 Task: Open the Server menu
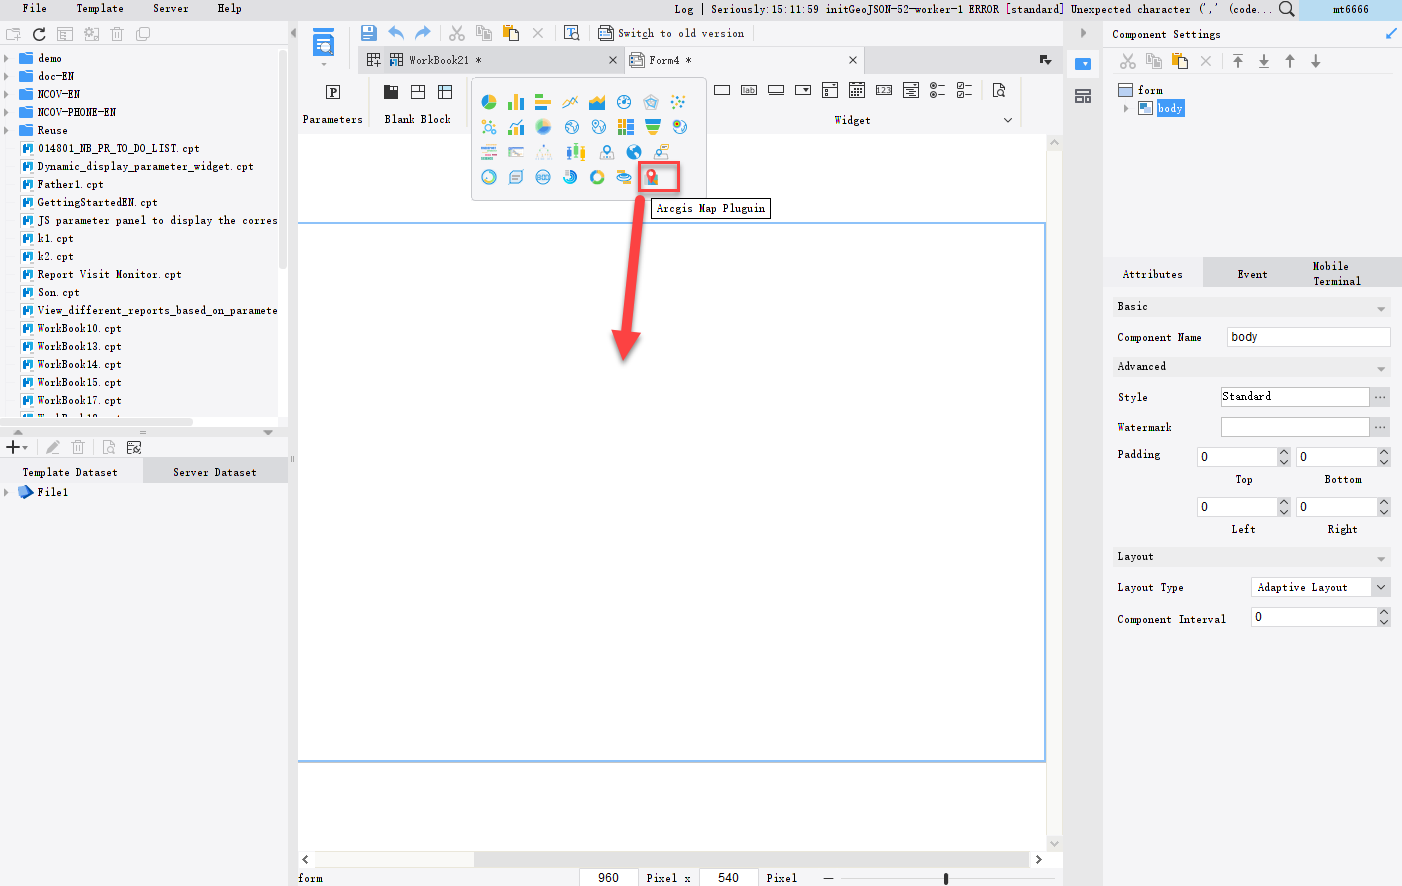pos(169,9)
